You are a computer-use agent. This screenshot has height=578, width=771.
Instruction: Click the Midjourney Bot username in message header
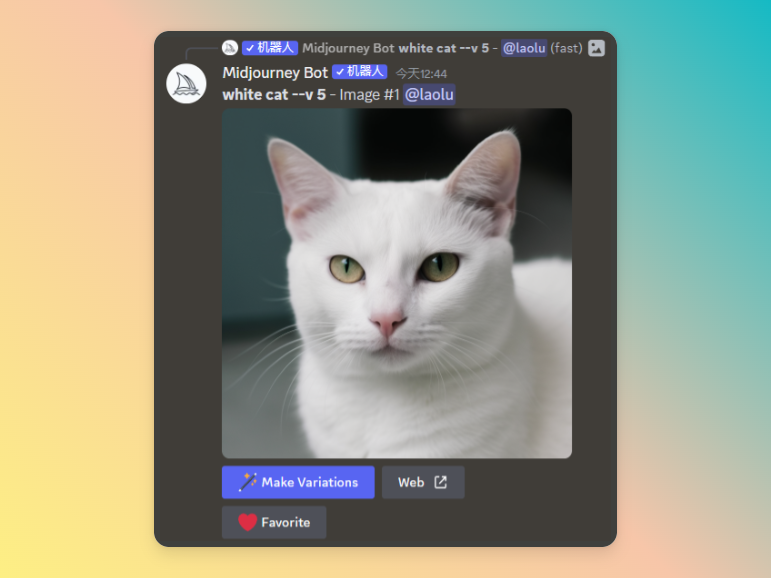tap(275, 72)
